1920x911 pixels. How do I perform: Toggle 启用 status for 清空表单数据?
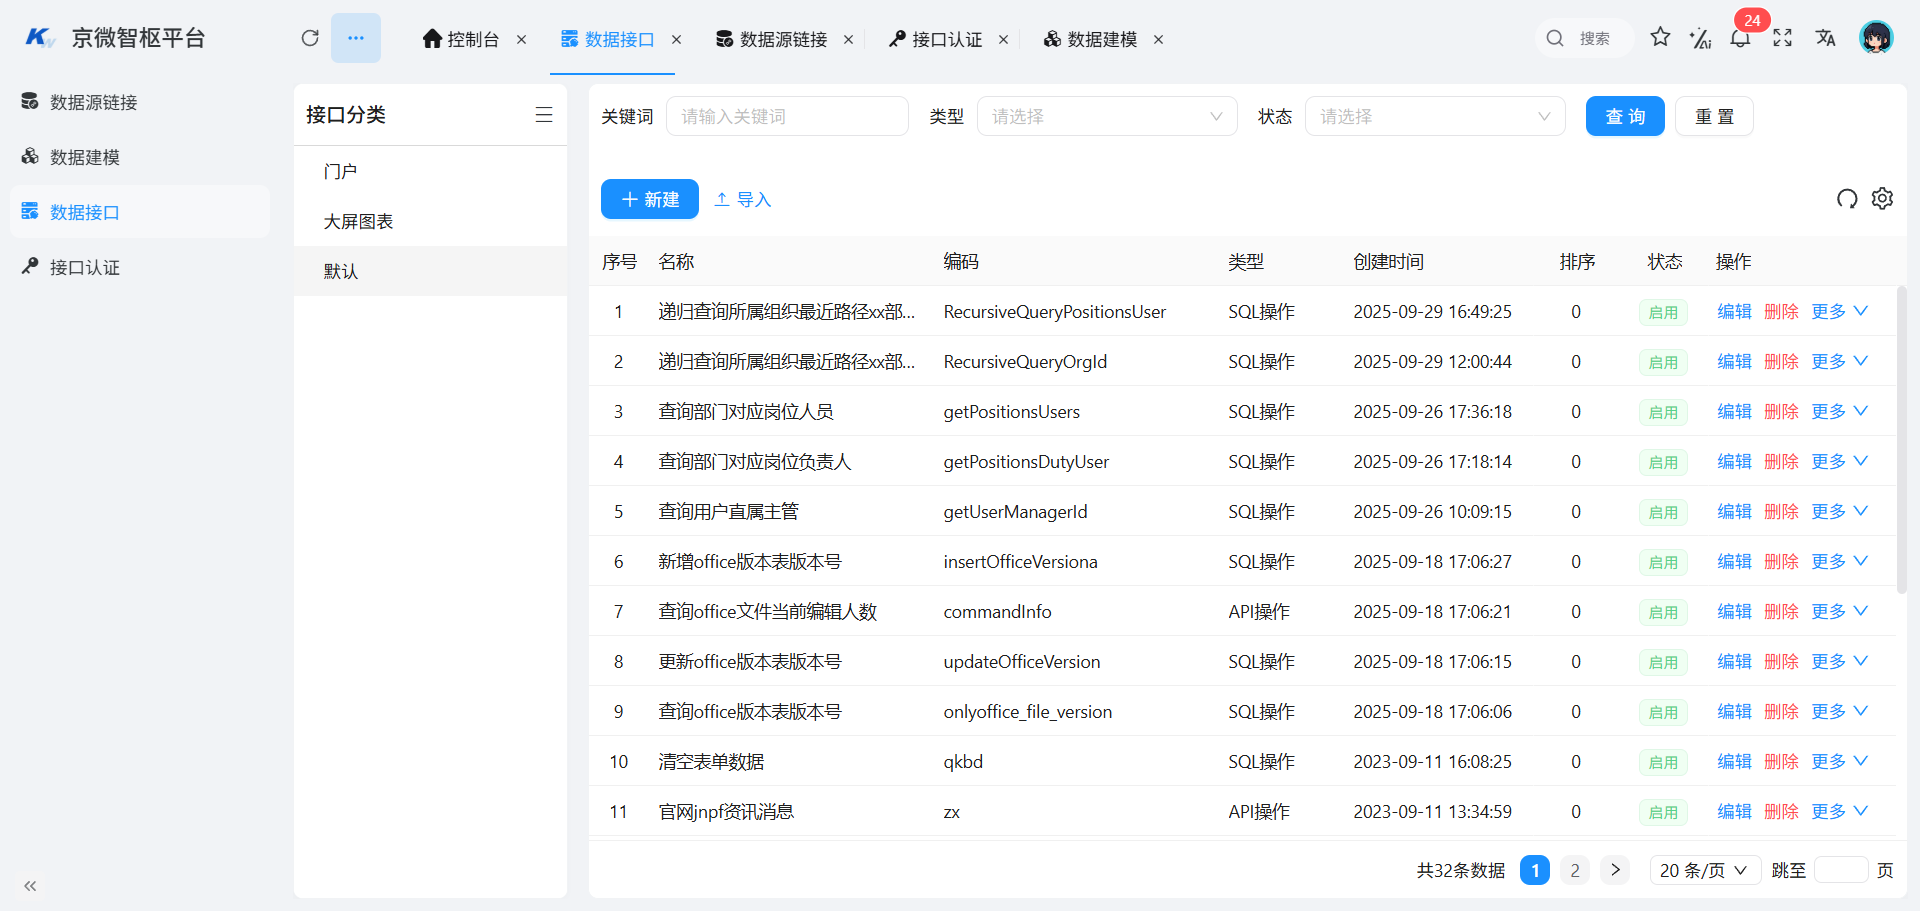[x=1662, y=761]
